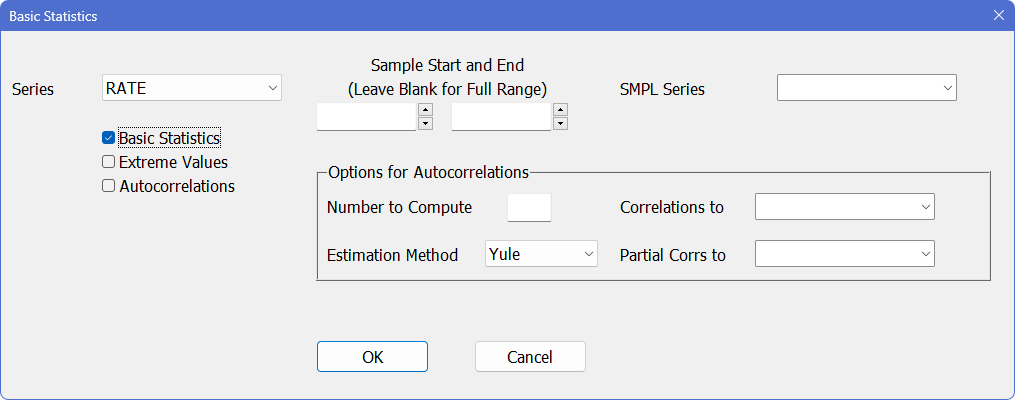Image resolution: width=1015 pixels, height=400 pixels.
Task: Turn on the Autocorrelations checkbox
Action: [x=109, y=186]
